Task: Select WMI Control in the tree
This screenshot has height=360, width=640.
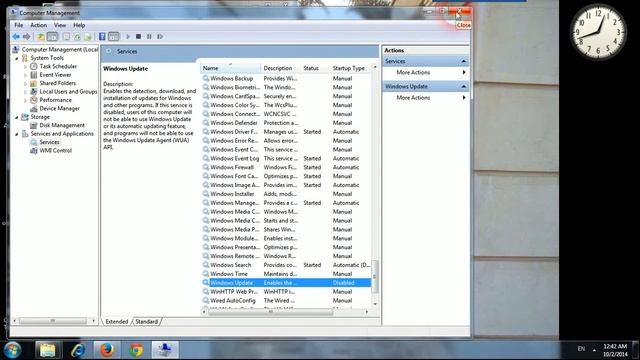Action: pos(55,151)
